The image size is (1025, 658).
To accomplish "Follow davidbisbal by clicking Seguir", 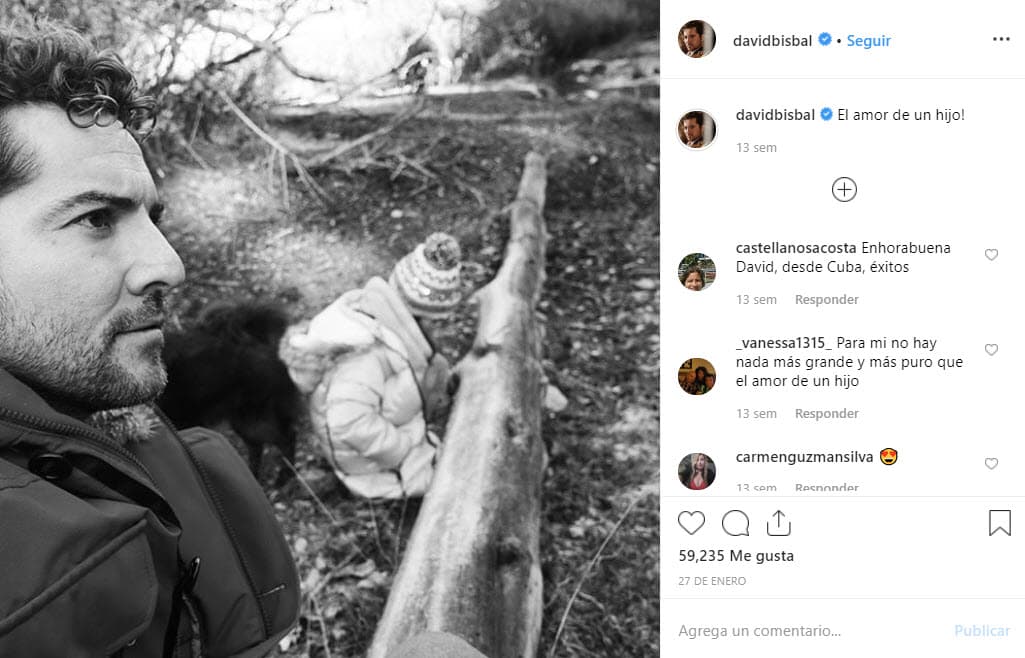I will coord(868,41).
